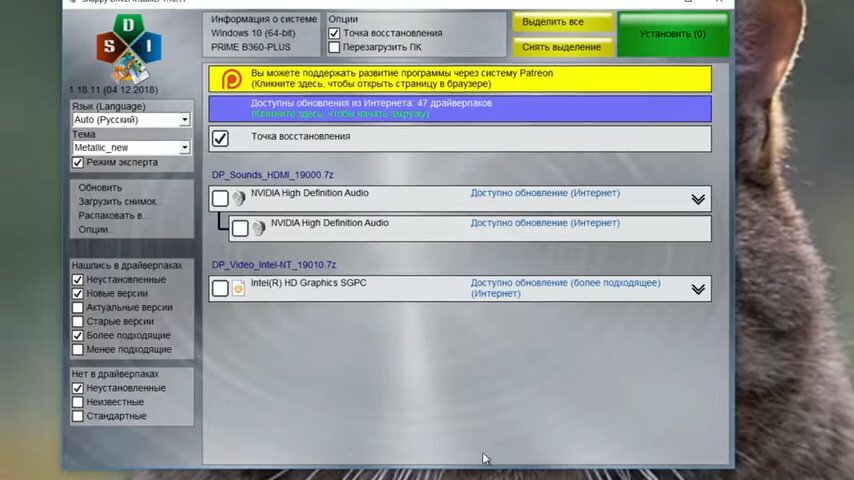Viewport: 854px width, 480px height.
Task: Click 'Windows 10 (64-bit)' system info text
Action: [253, 33]
